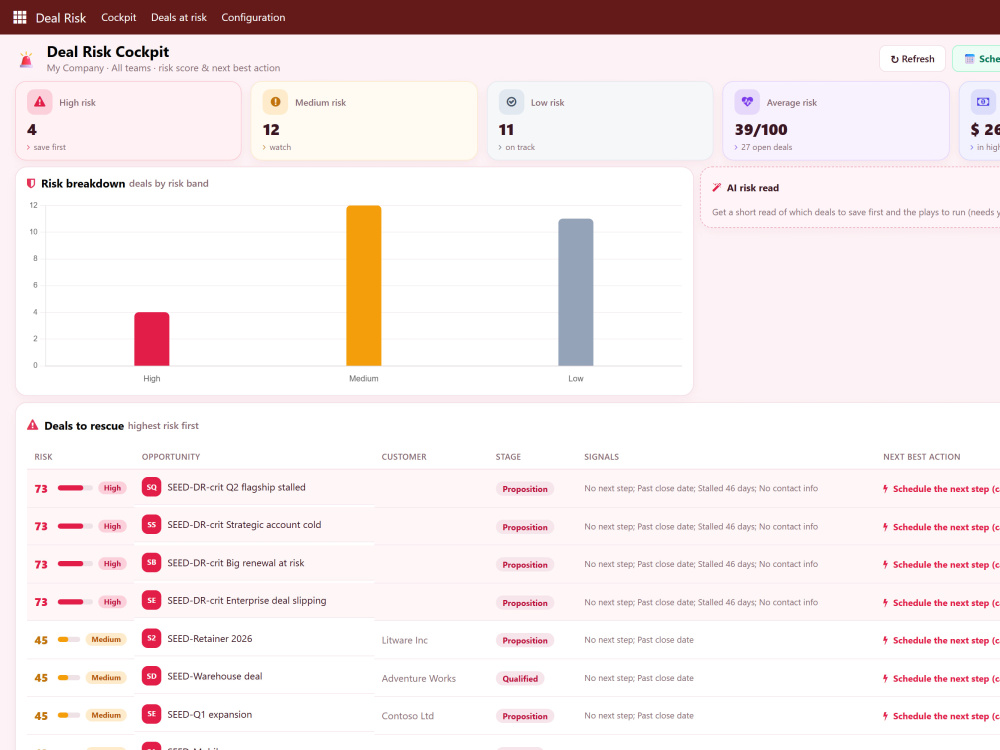Image resolution: width=1000 pixels, height=750 pixels.
Task: Click lightning icon in Big renewal at risk row
Action: pyautogui.click(x=885, y=564)
